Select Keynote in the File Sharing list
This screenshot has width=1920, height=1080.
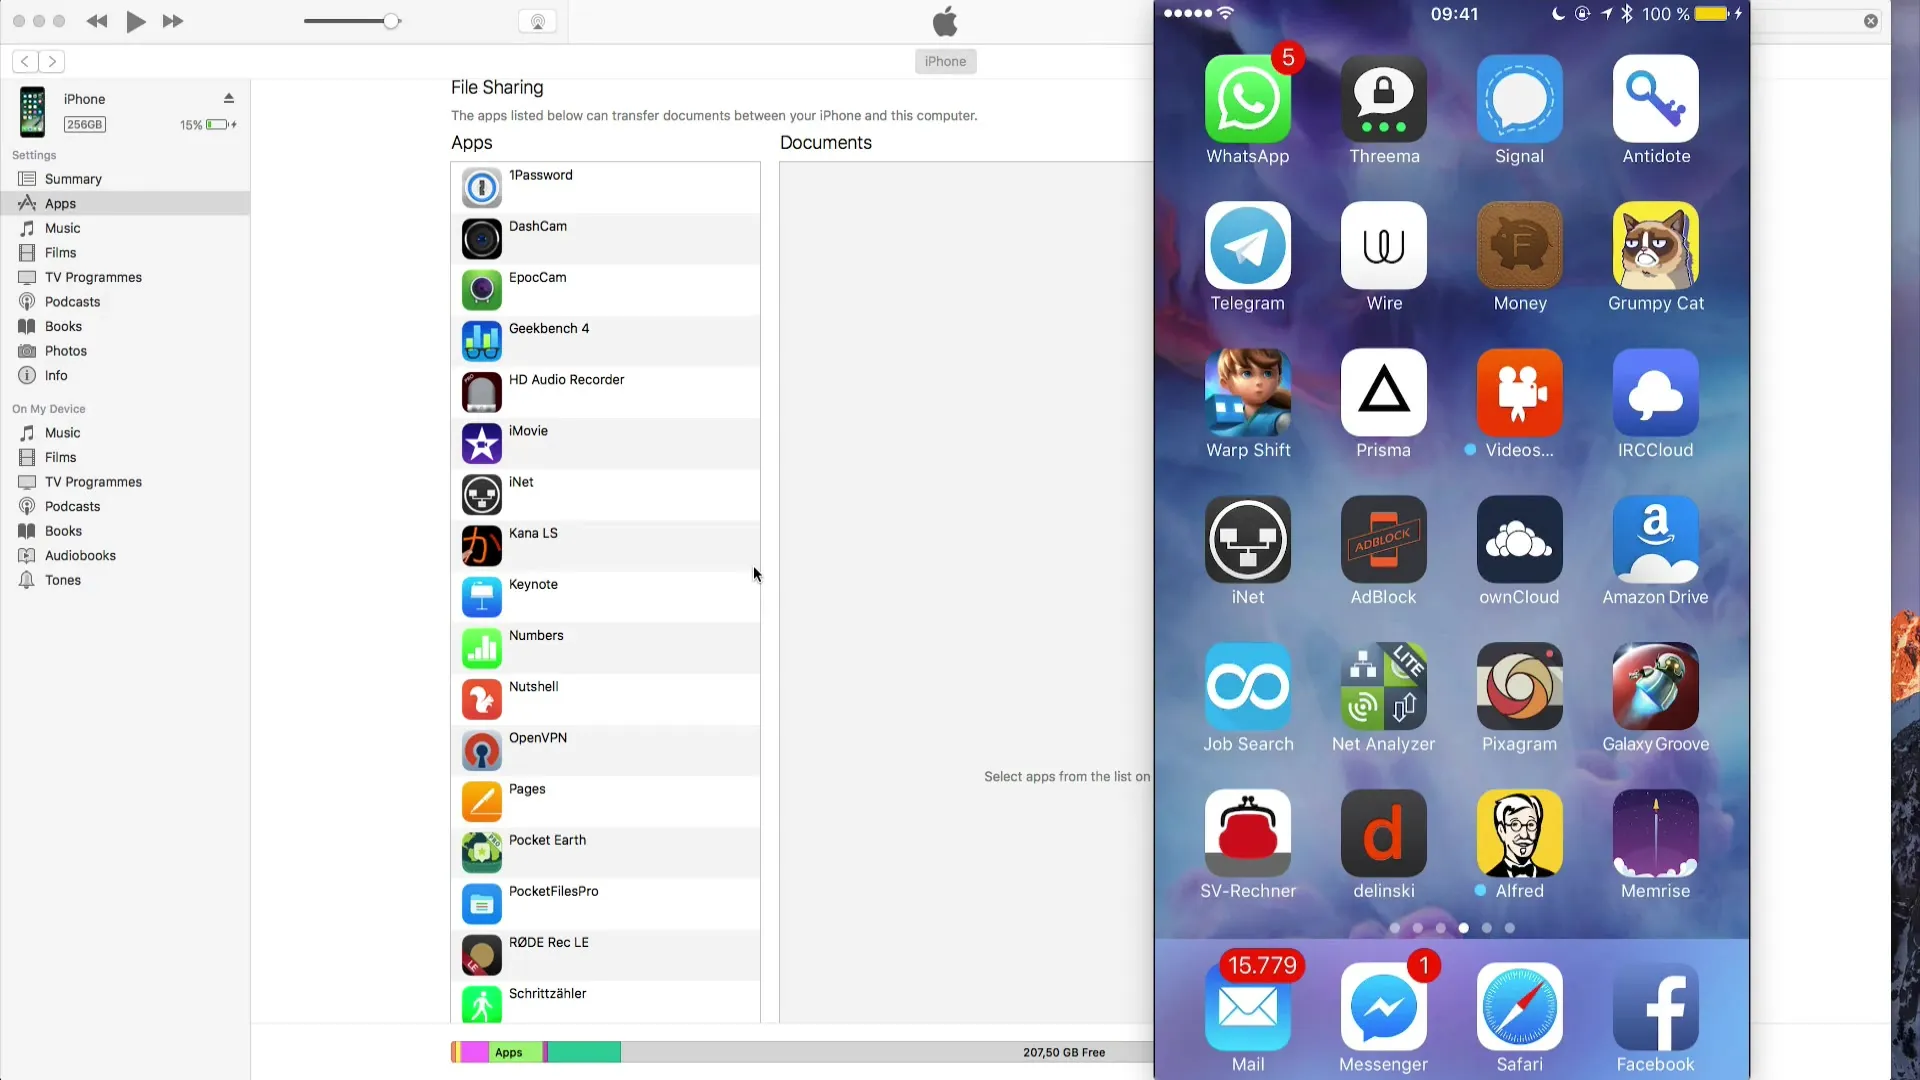coord(605,597)
